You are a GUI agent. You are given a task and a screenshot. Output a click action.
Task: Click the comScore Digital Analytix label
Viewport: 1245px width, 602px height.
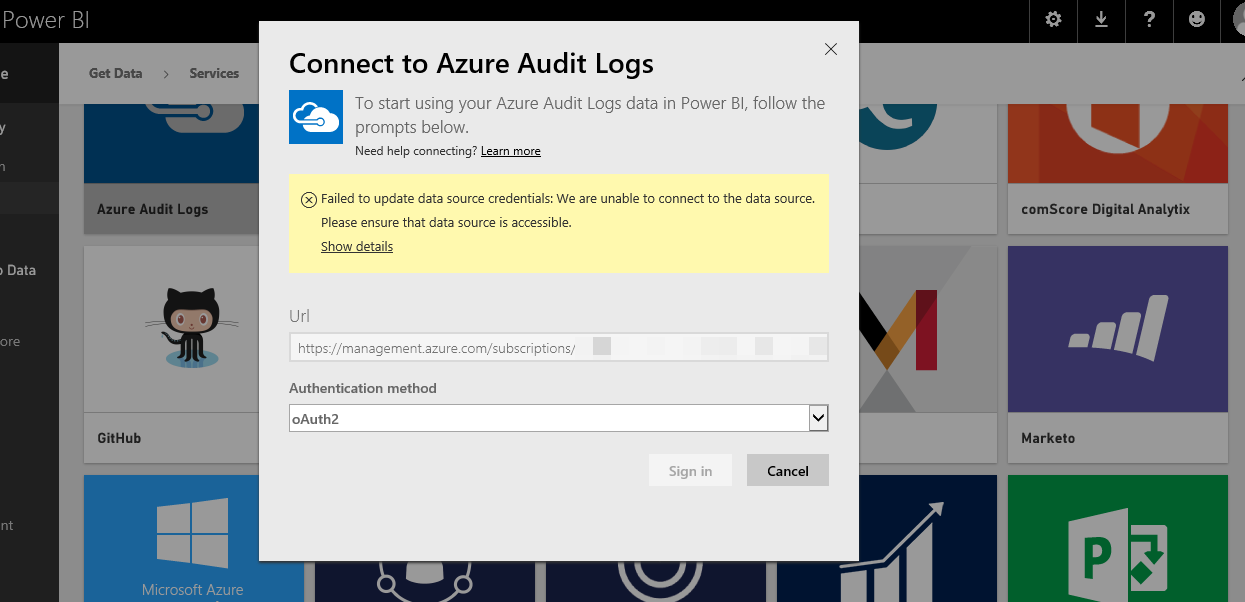pos(1105,209)
